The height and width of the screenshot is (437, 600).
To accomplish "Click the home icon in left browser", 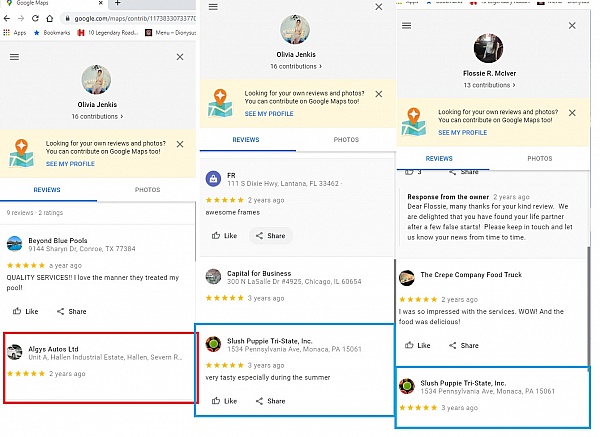I will click(x=50, y=18).
